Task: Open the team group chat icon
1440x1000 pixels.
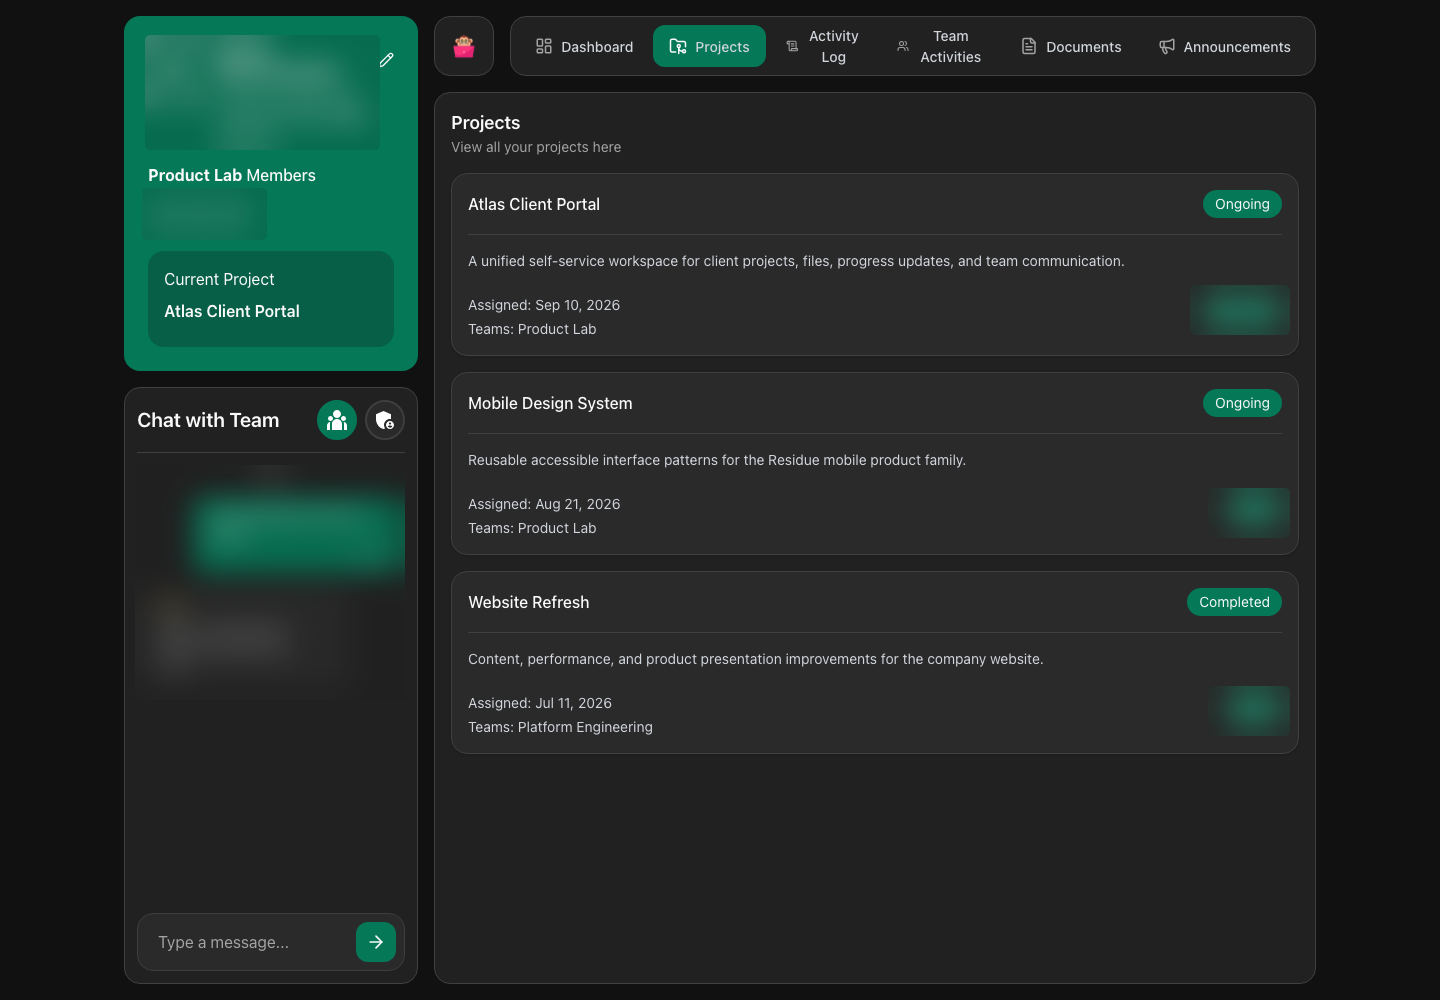Action: point(337,420)
